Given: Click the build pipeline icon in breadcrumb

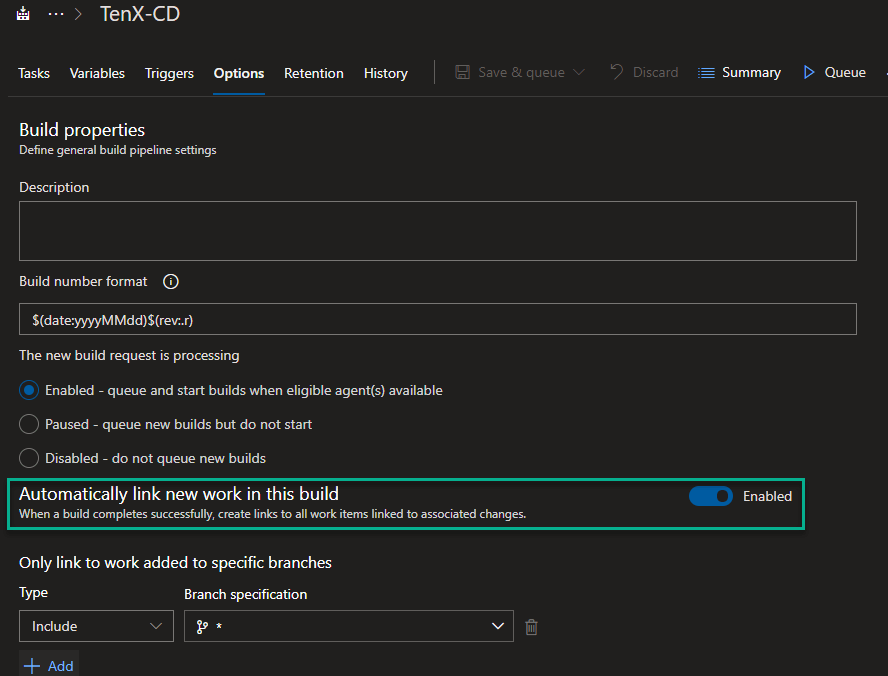Looking at the screenshot, I should point(23,14).
